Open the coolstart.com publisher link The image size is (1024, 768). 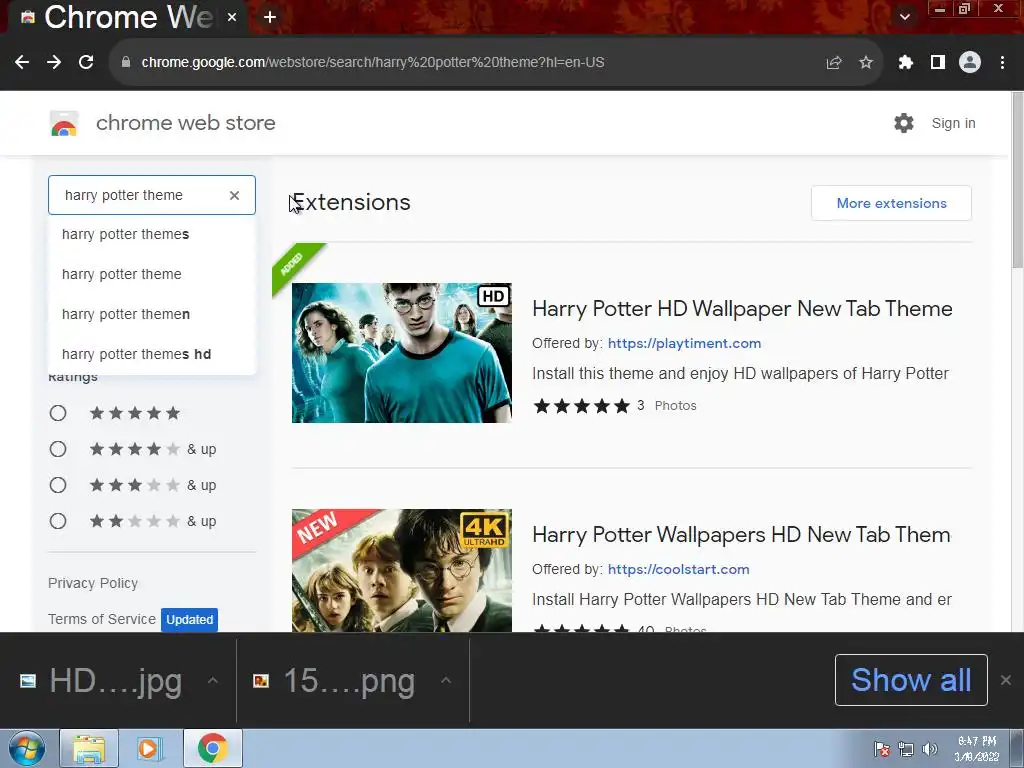pyautogui.click(x=679, y=569)
